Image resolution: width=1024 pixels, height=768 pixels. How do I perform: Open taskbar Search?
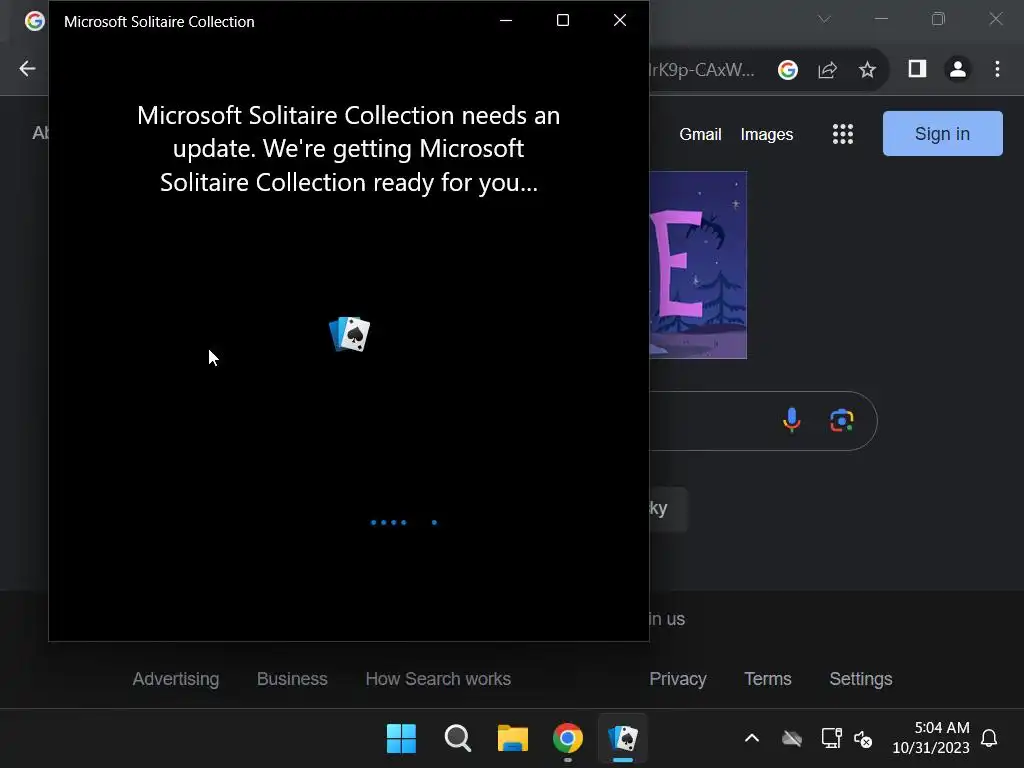pos(458,739)
